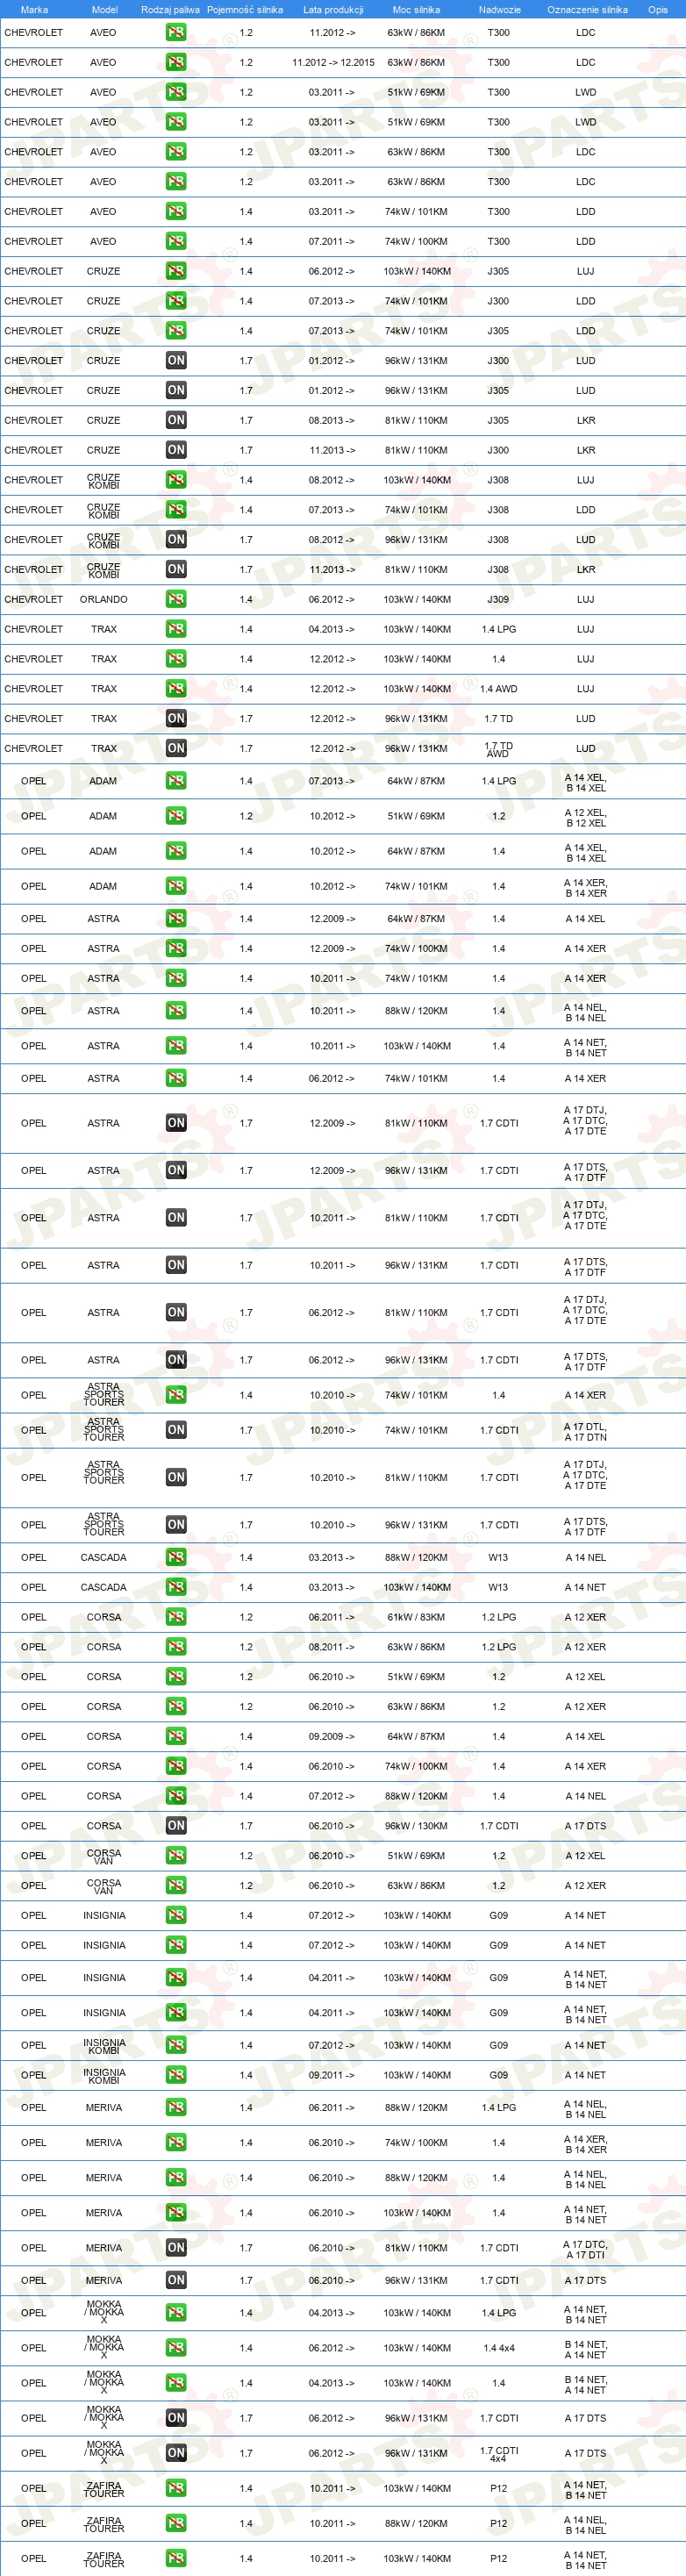Screen dimensions: 686x2576
Task: Click petrol icon in ASTRA SPORTS TOURER 1.4 row
Action: coord(176,1395)
